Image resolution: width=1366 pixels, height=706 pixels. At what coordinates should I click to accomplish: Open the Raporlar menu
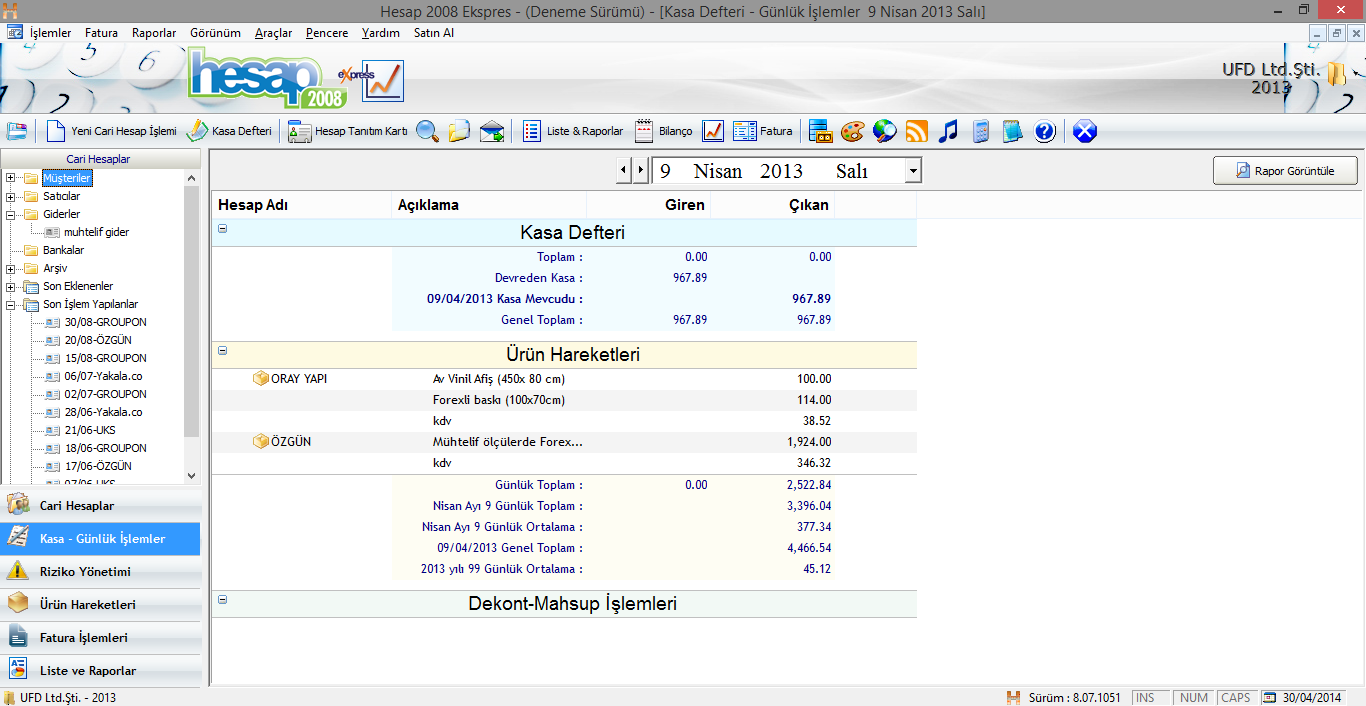(154, 33)
